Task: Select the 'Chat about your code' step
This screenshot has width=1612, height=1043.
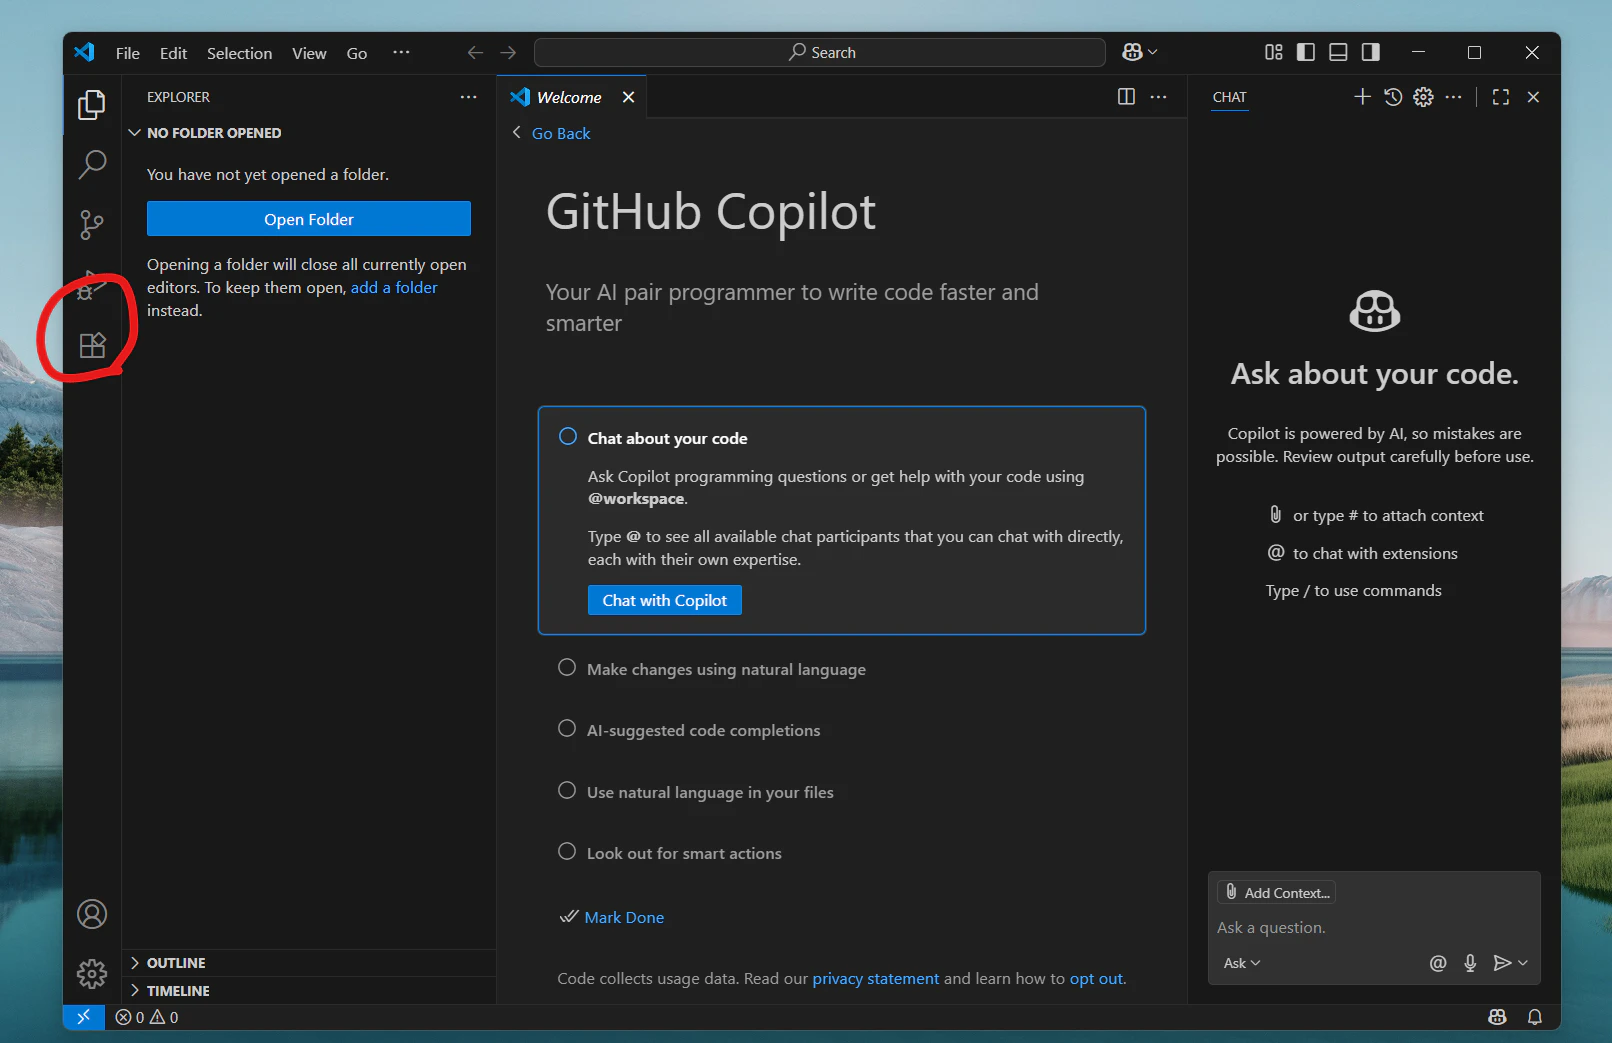Action: click(x=667, y=438)
